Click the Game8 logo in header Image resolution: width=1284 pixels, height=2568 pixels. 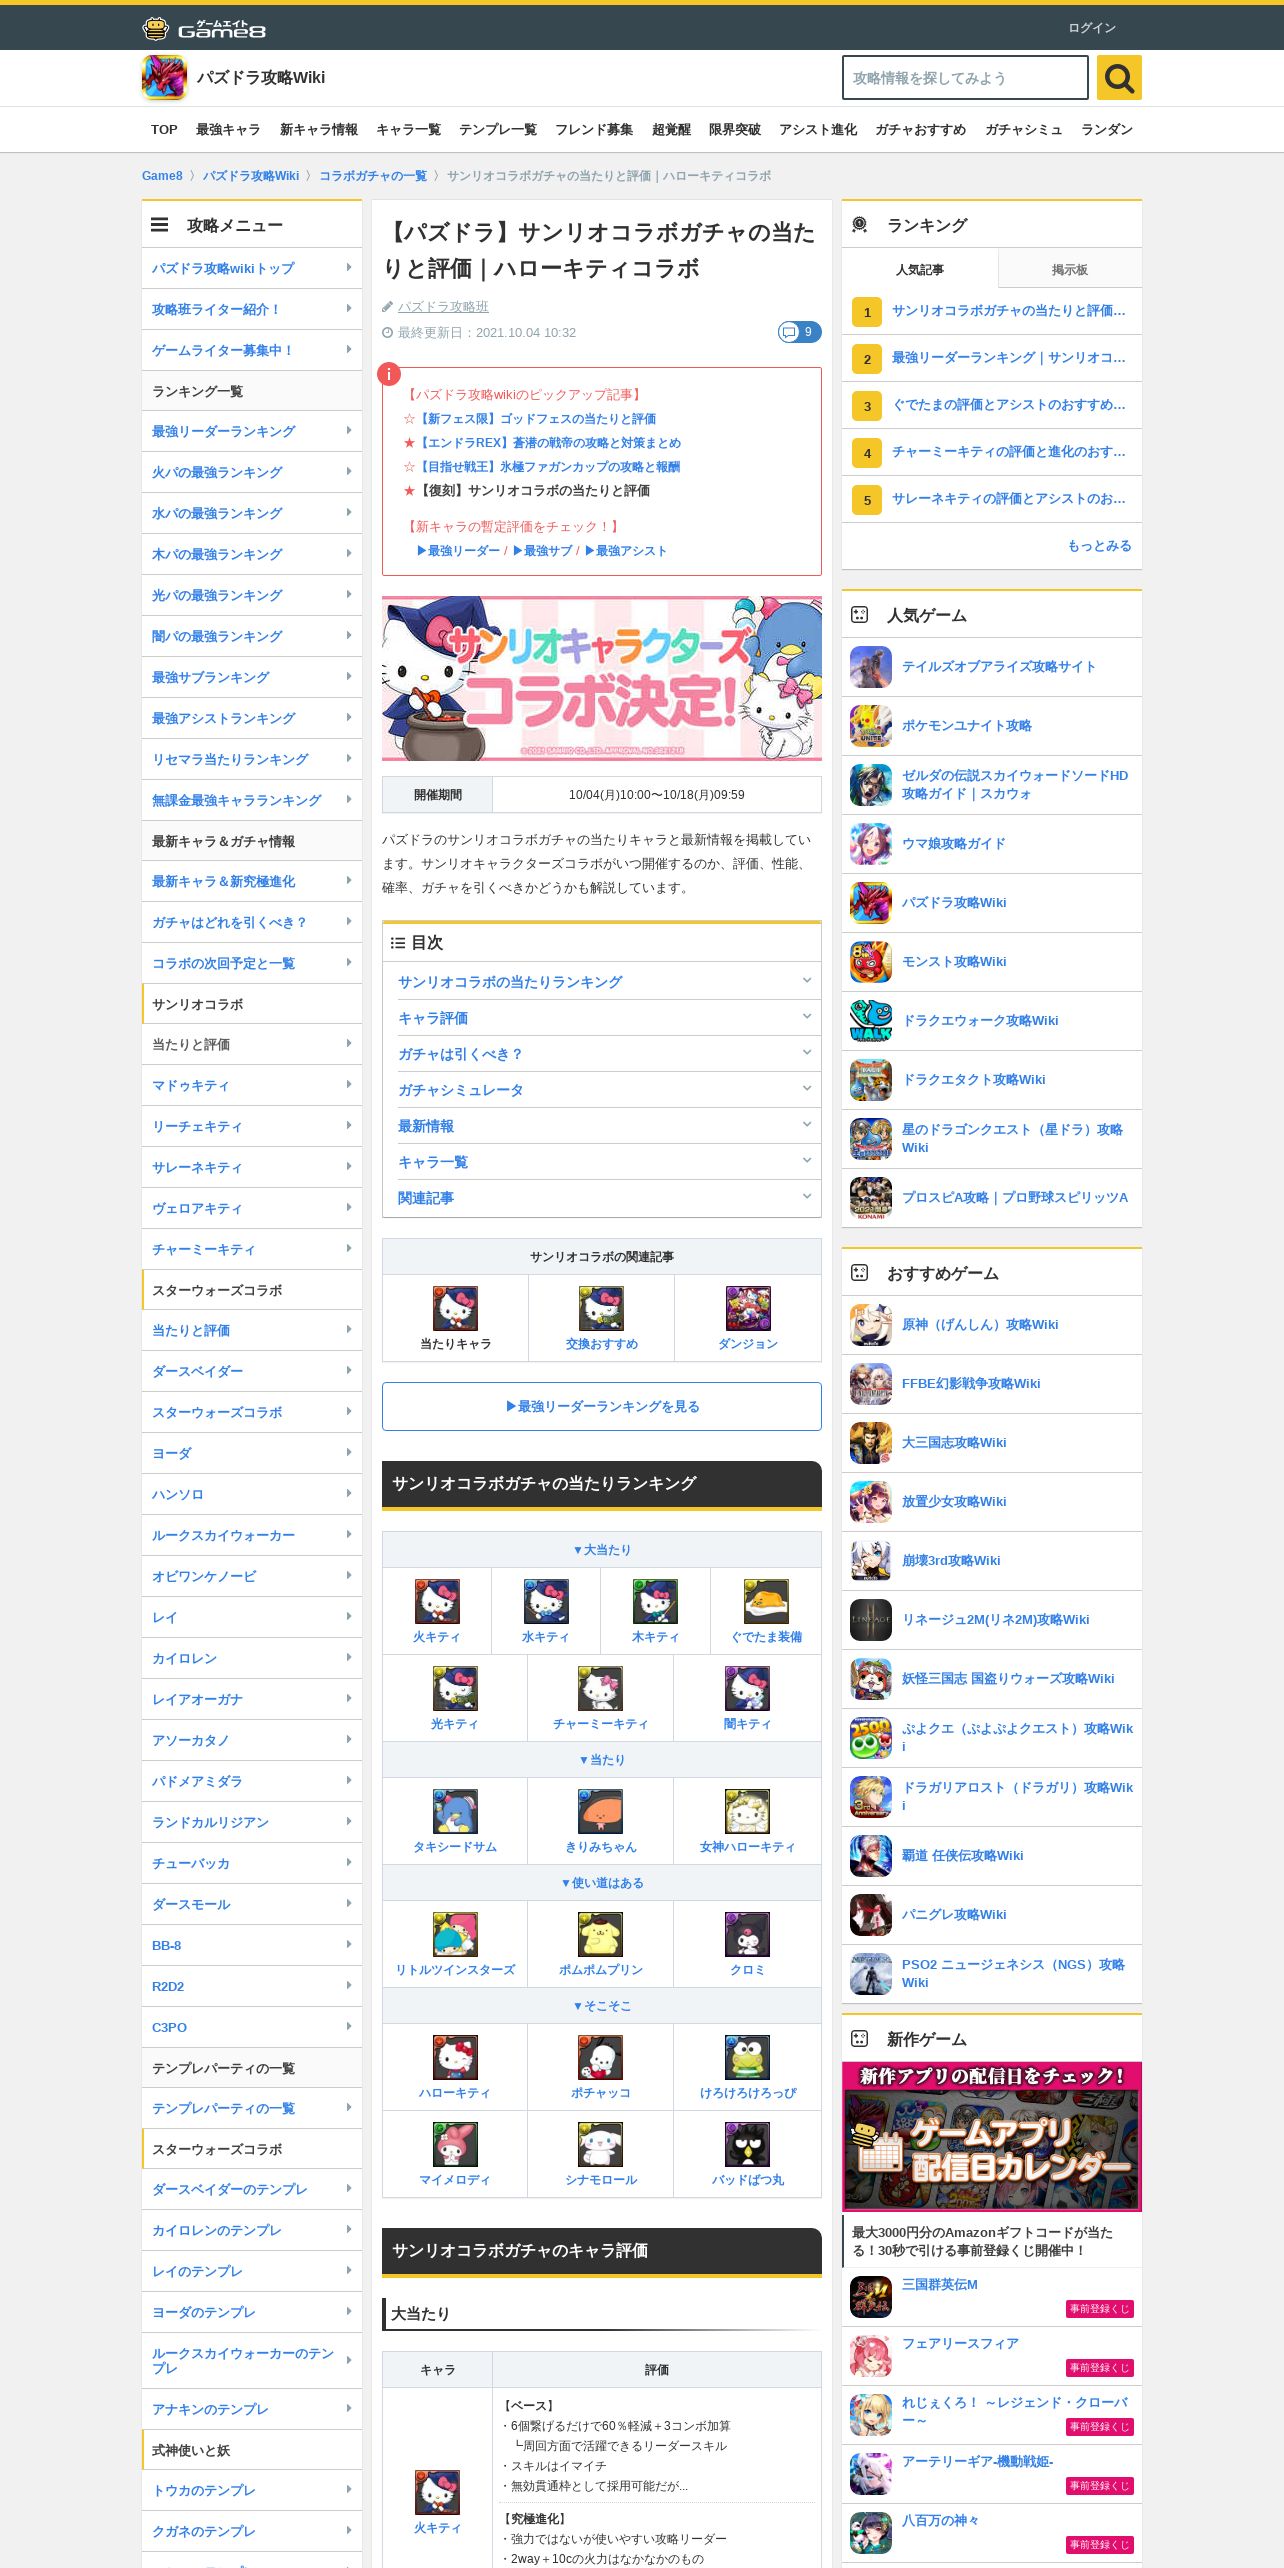pyautogui.click(x=204, y=28)
